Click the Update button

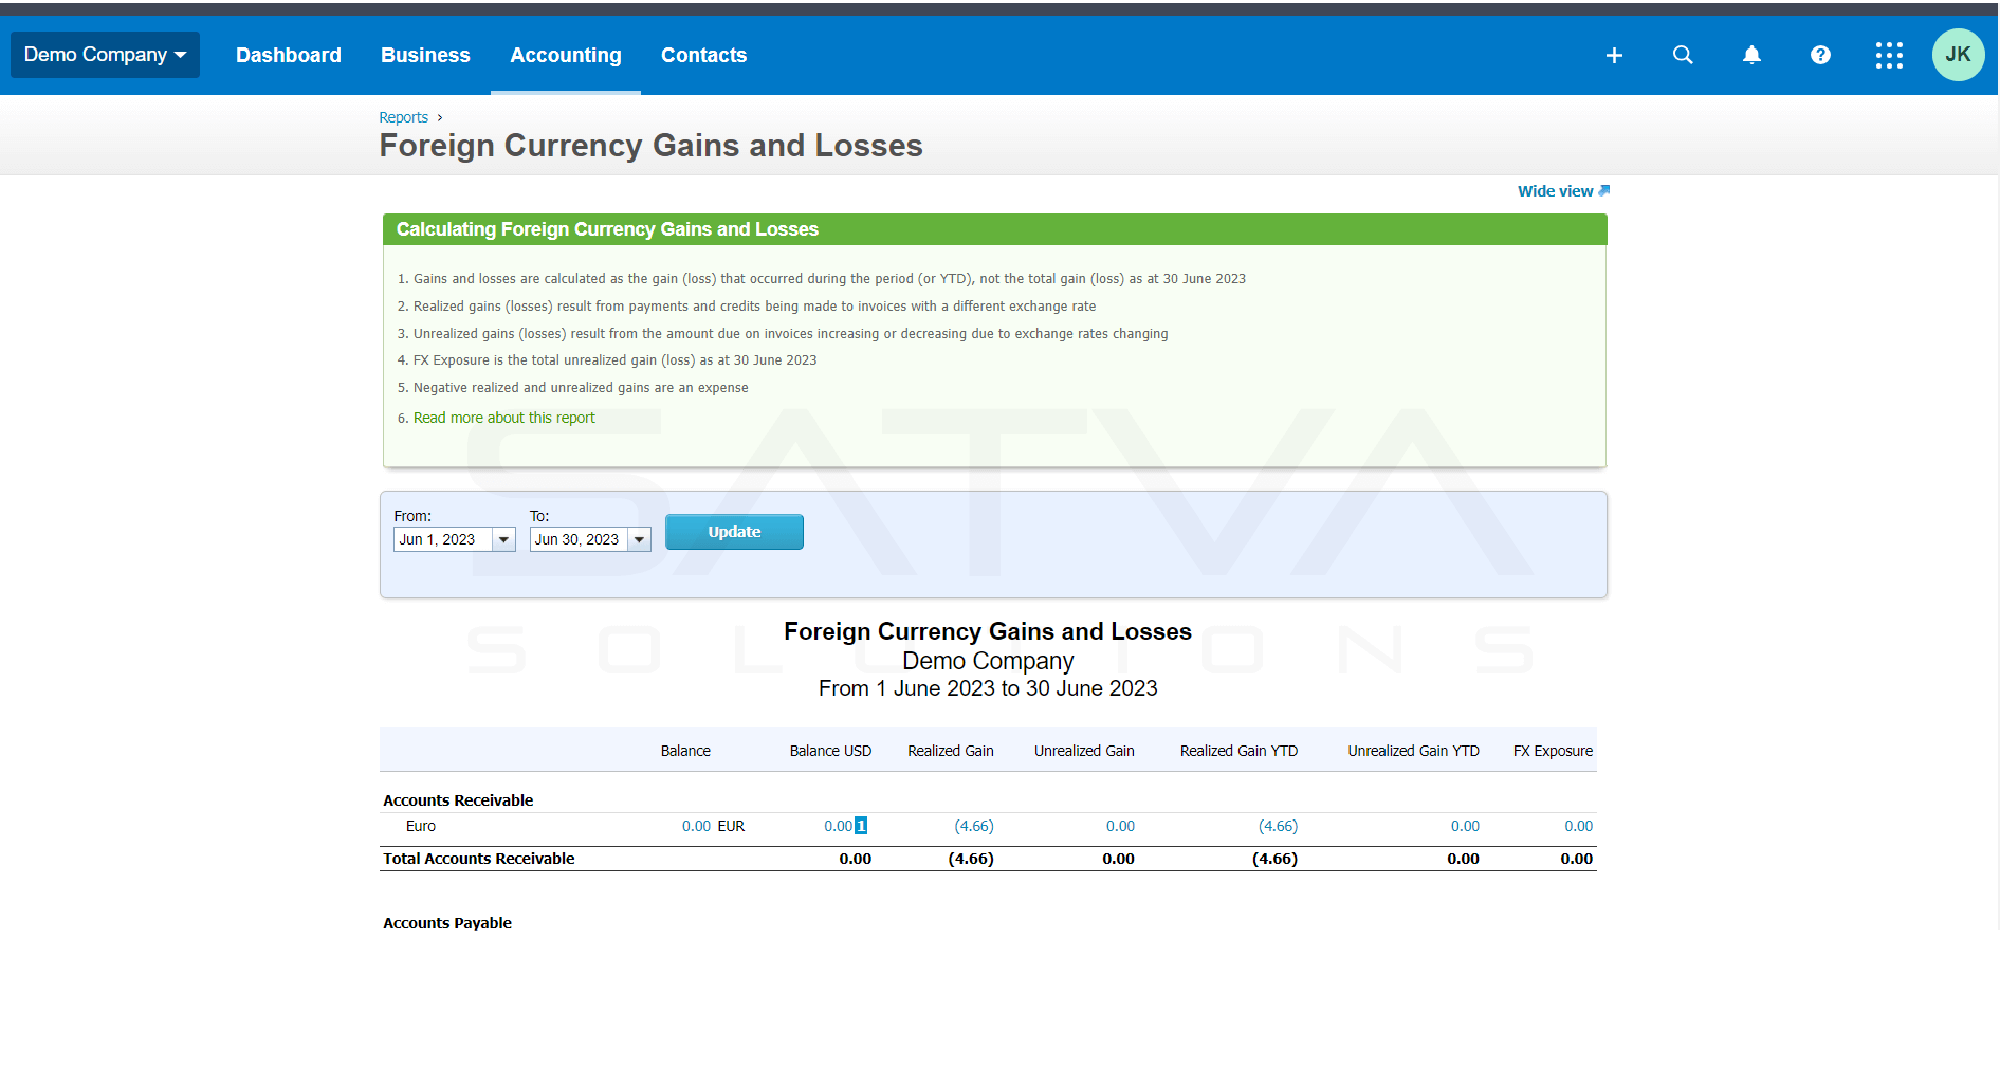[734, 532]
